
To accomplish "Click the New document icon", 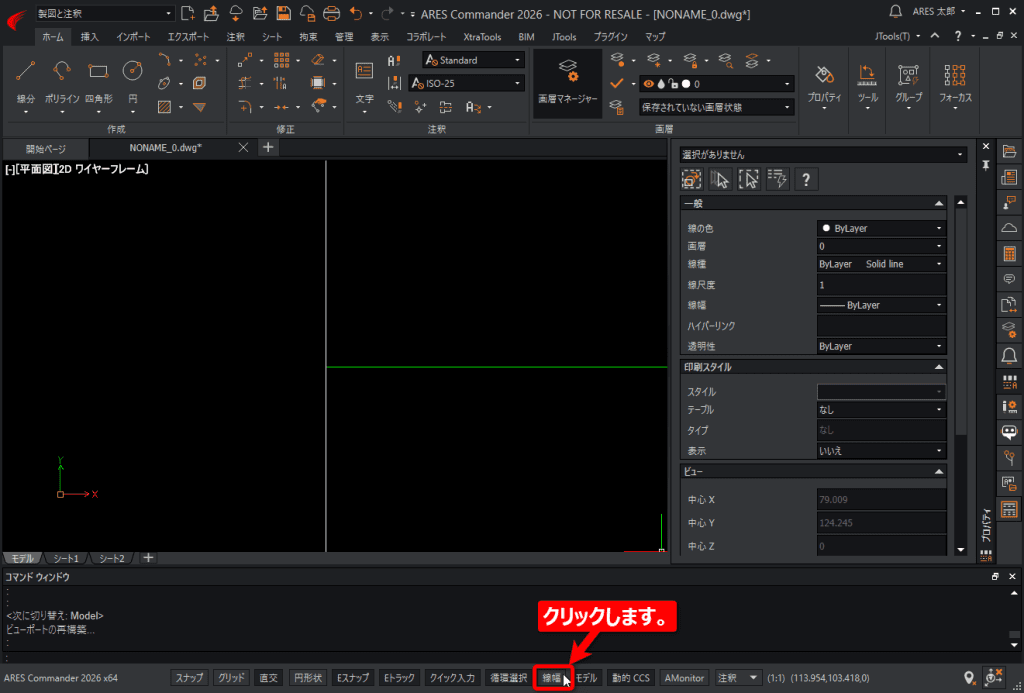I will pyautogui.click(x=187, y=12).
